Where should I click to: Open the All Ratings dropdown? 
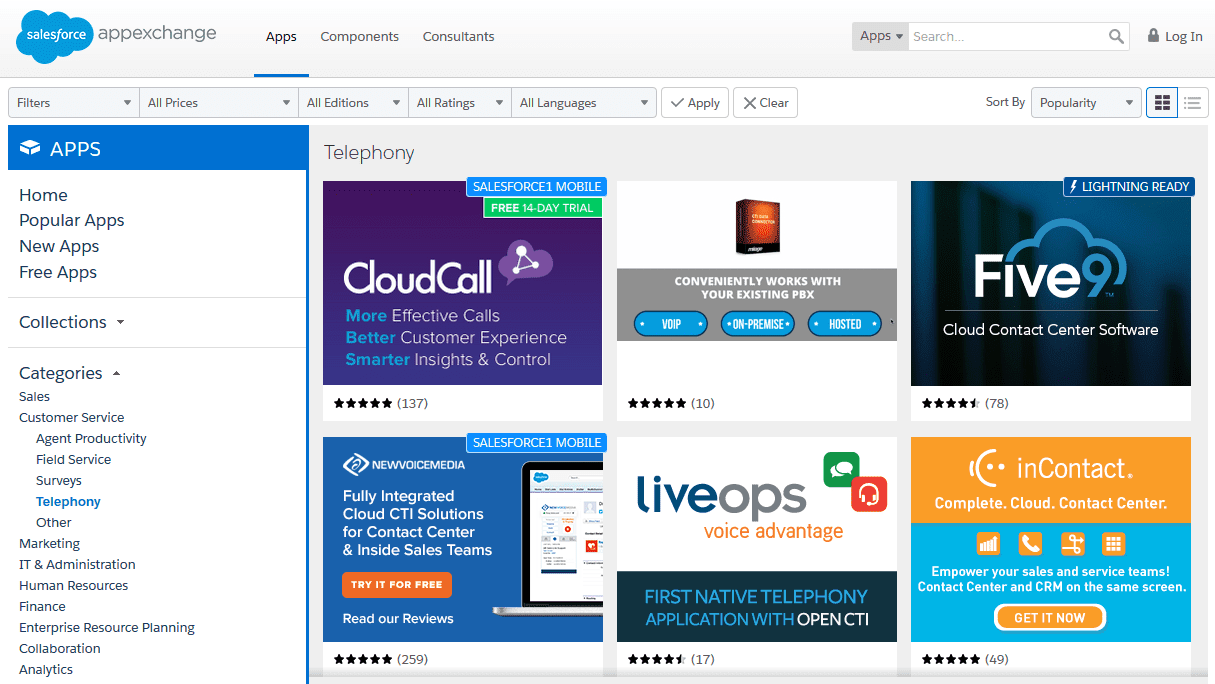point(460,102)
